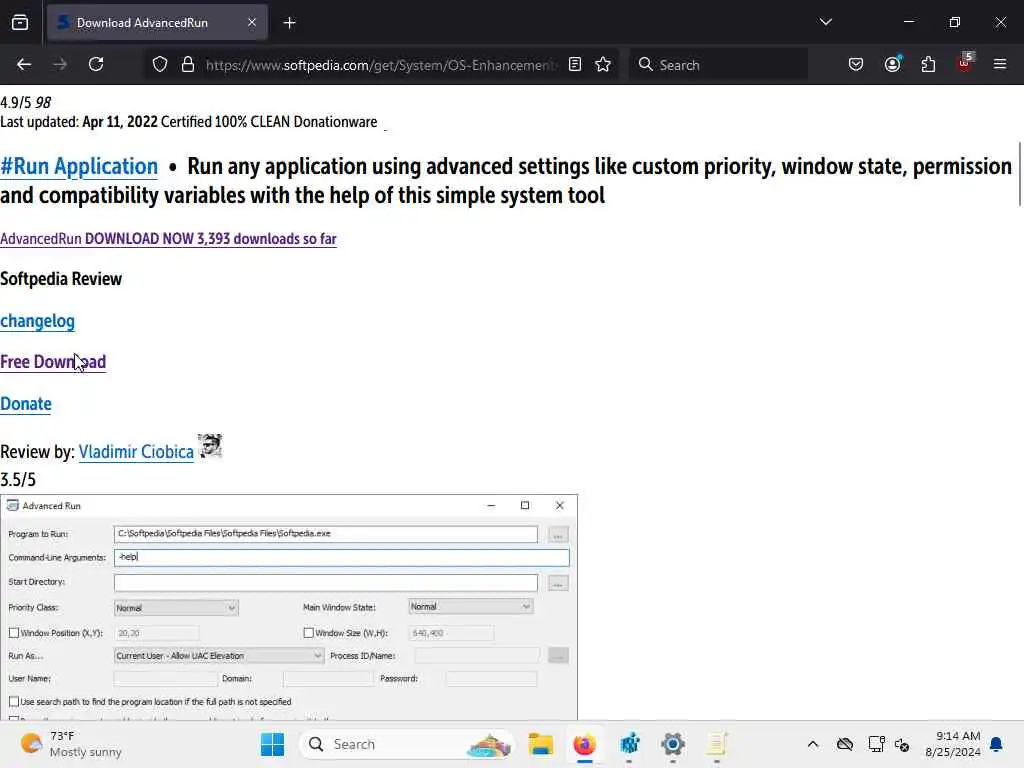Image resolution: width=1024 pixels, height=768 pixels.
Task: Reload the current page
Action: coord(96,64)
